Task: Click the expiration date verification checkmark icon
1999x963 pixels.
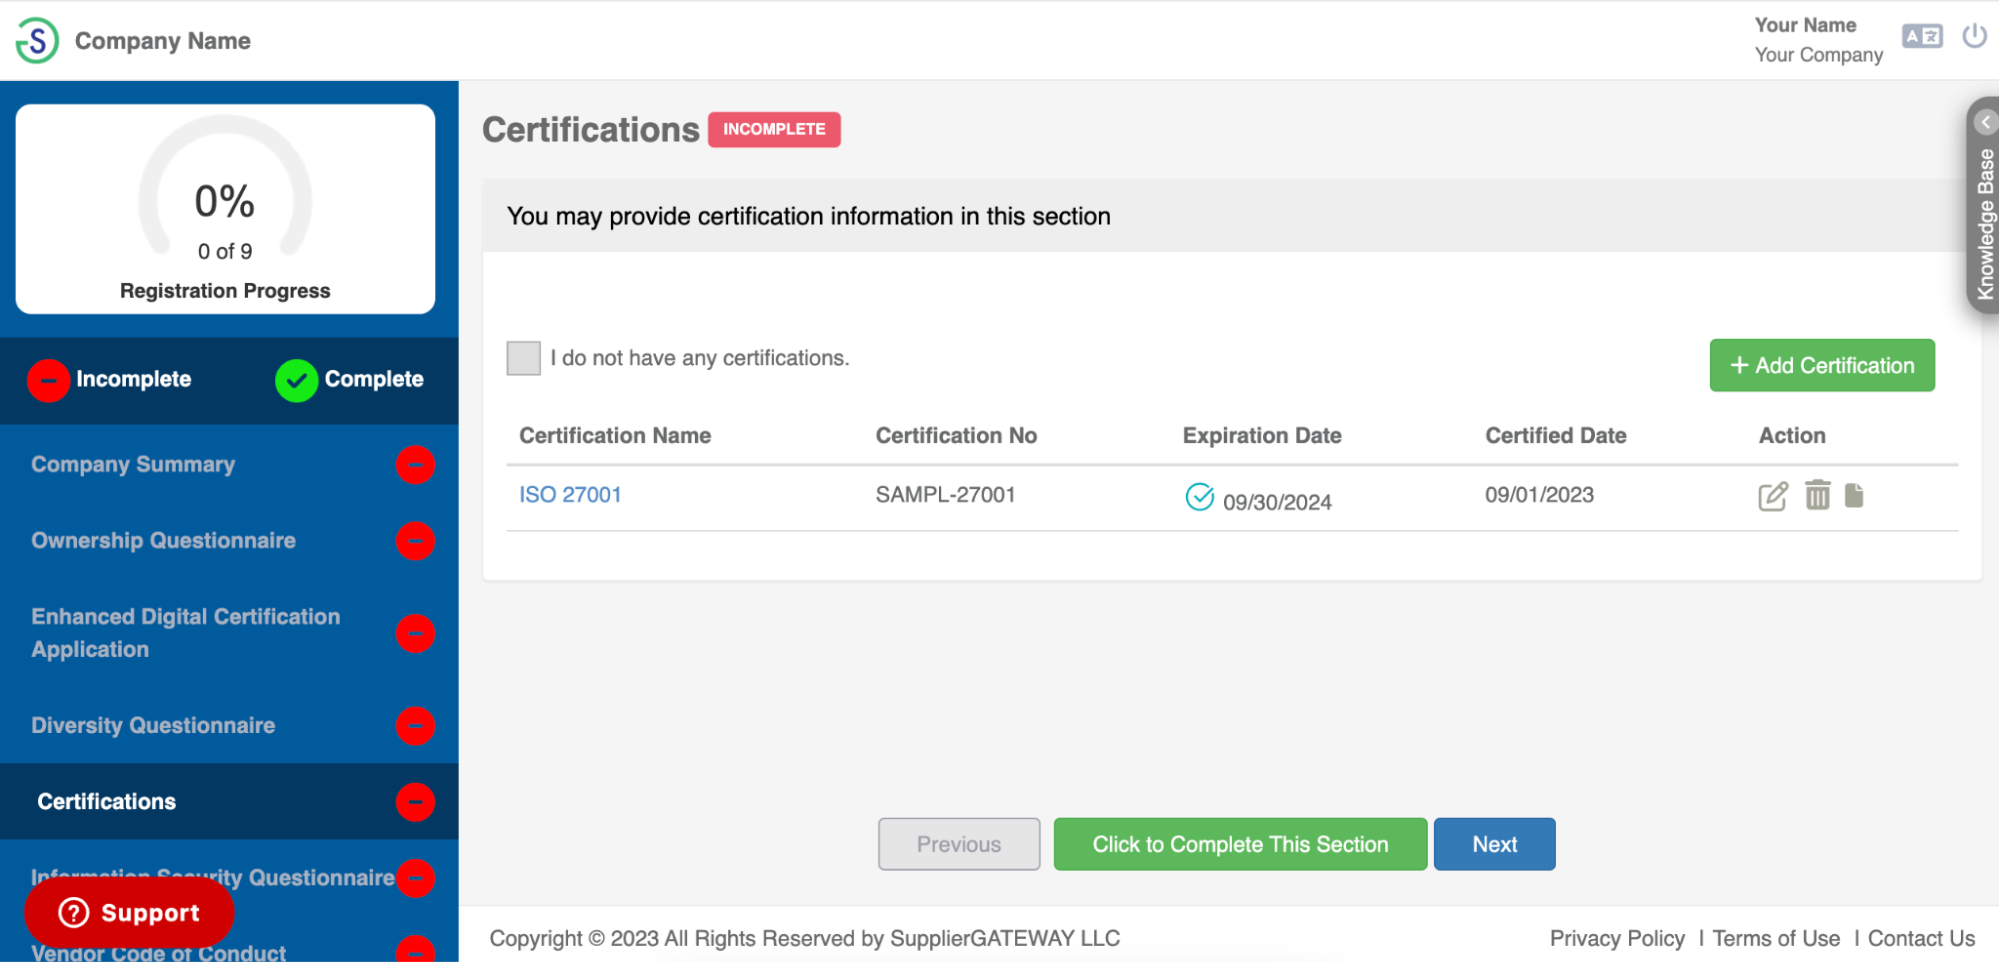Action: pyautogui.click(x=1198, y=496)
